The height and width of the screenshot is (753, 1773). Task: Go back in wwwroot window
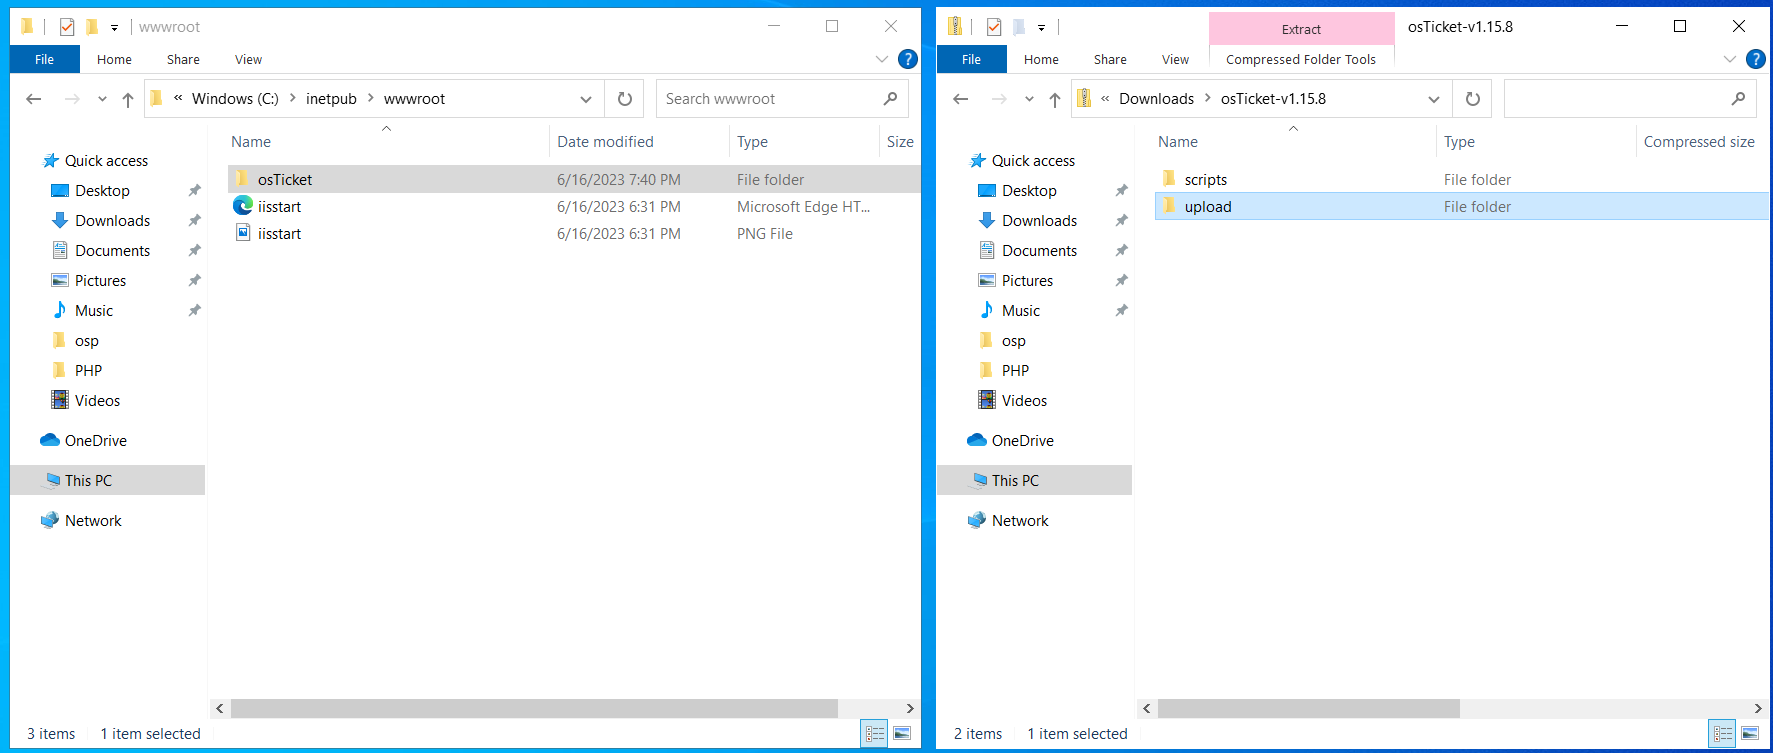click(x=33, y=99)
